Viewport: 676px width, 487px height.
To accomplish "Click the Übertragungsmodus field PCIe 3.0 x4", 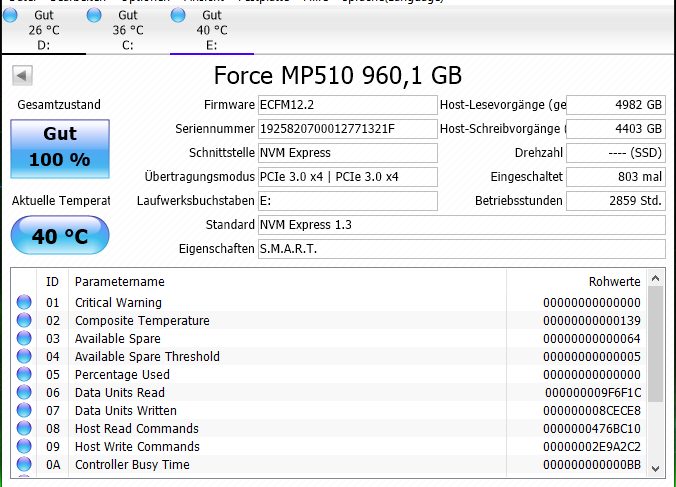I will tap(347, 177).
